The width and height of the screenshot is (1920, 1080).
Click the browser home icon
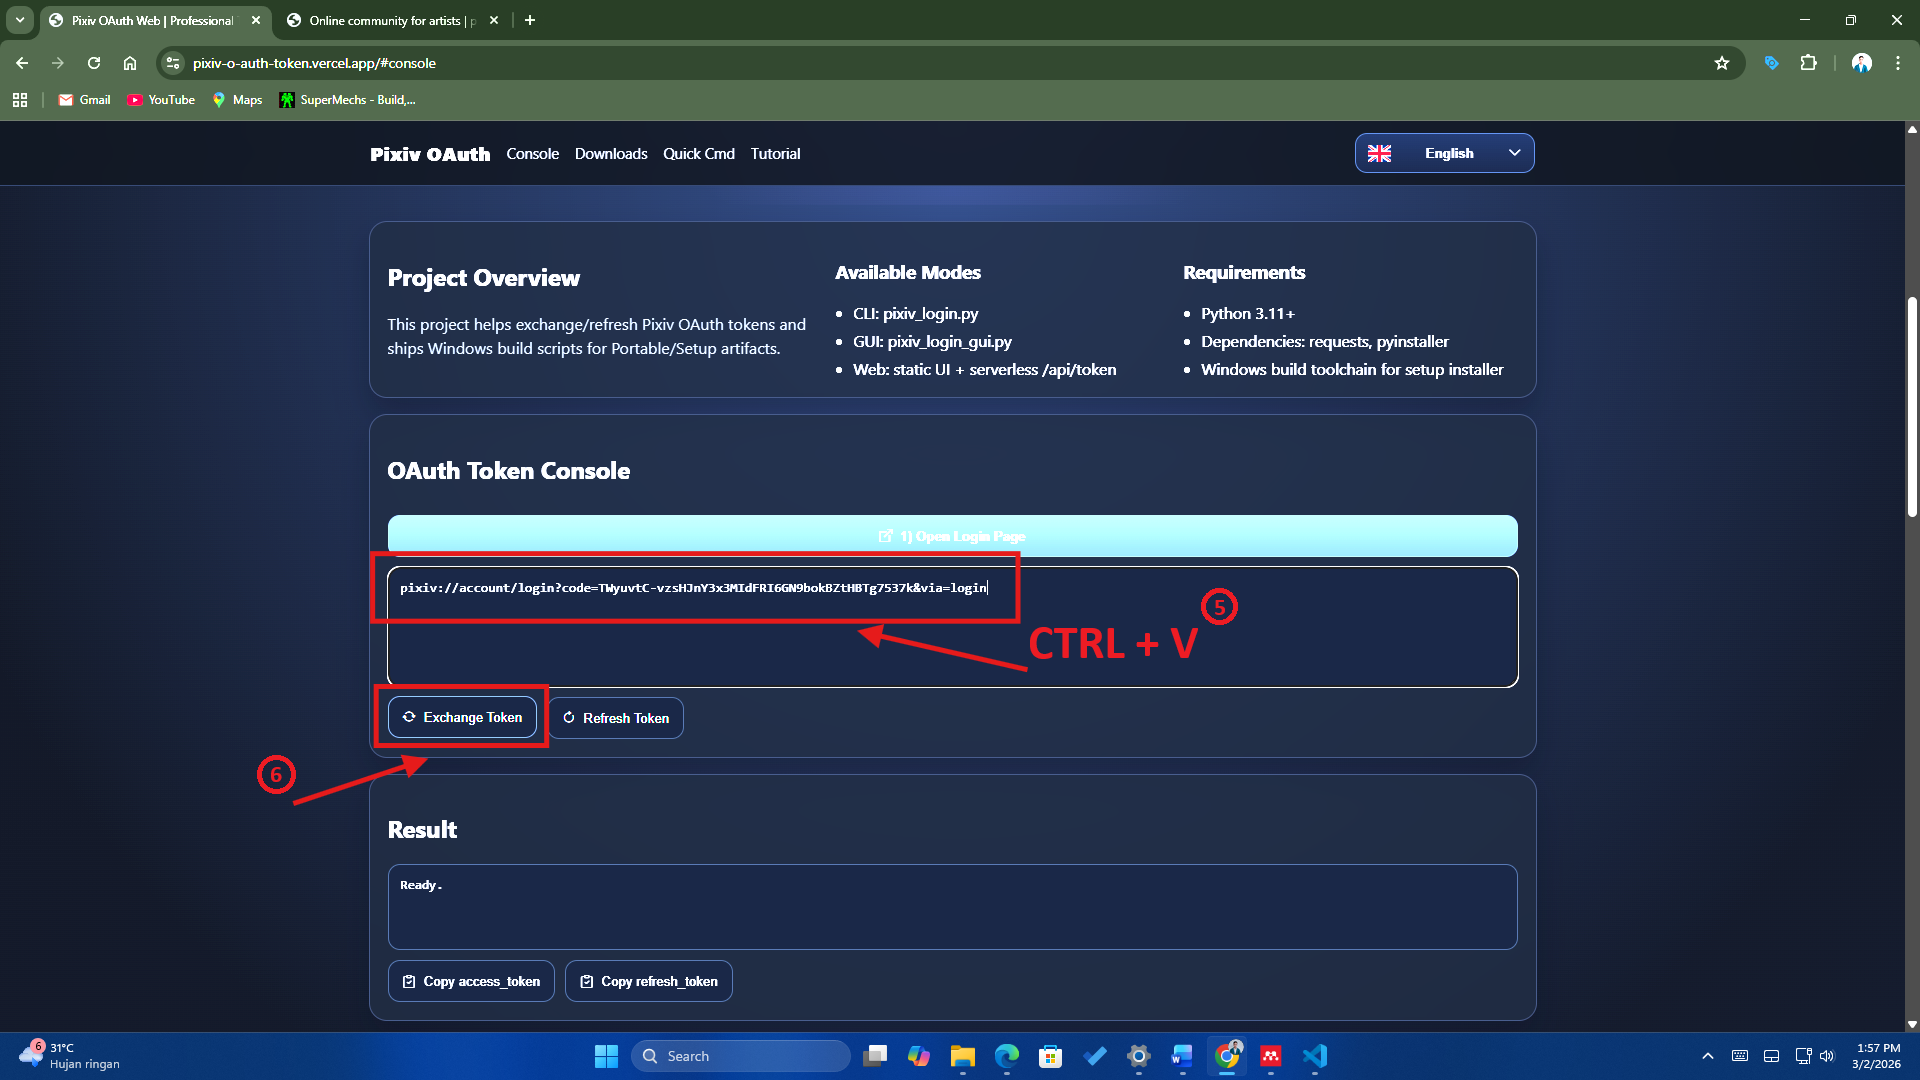click(130, 63)
